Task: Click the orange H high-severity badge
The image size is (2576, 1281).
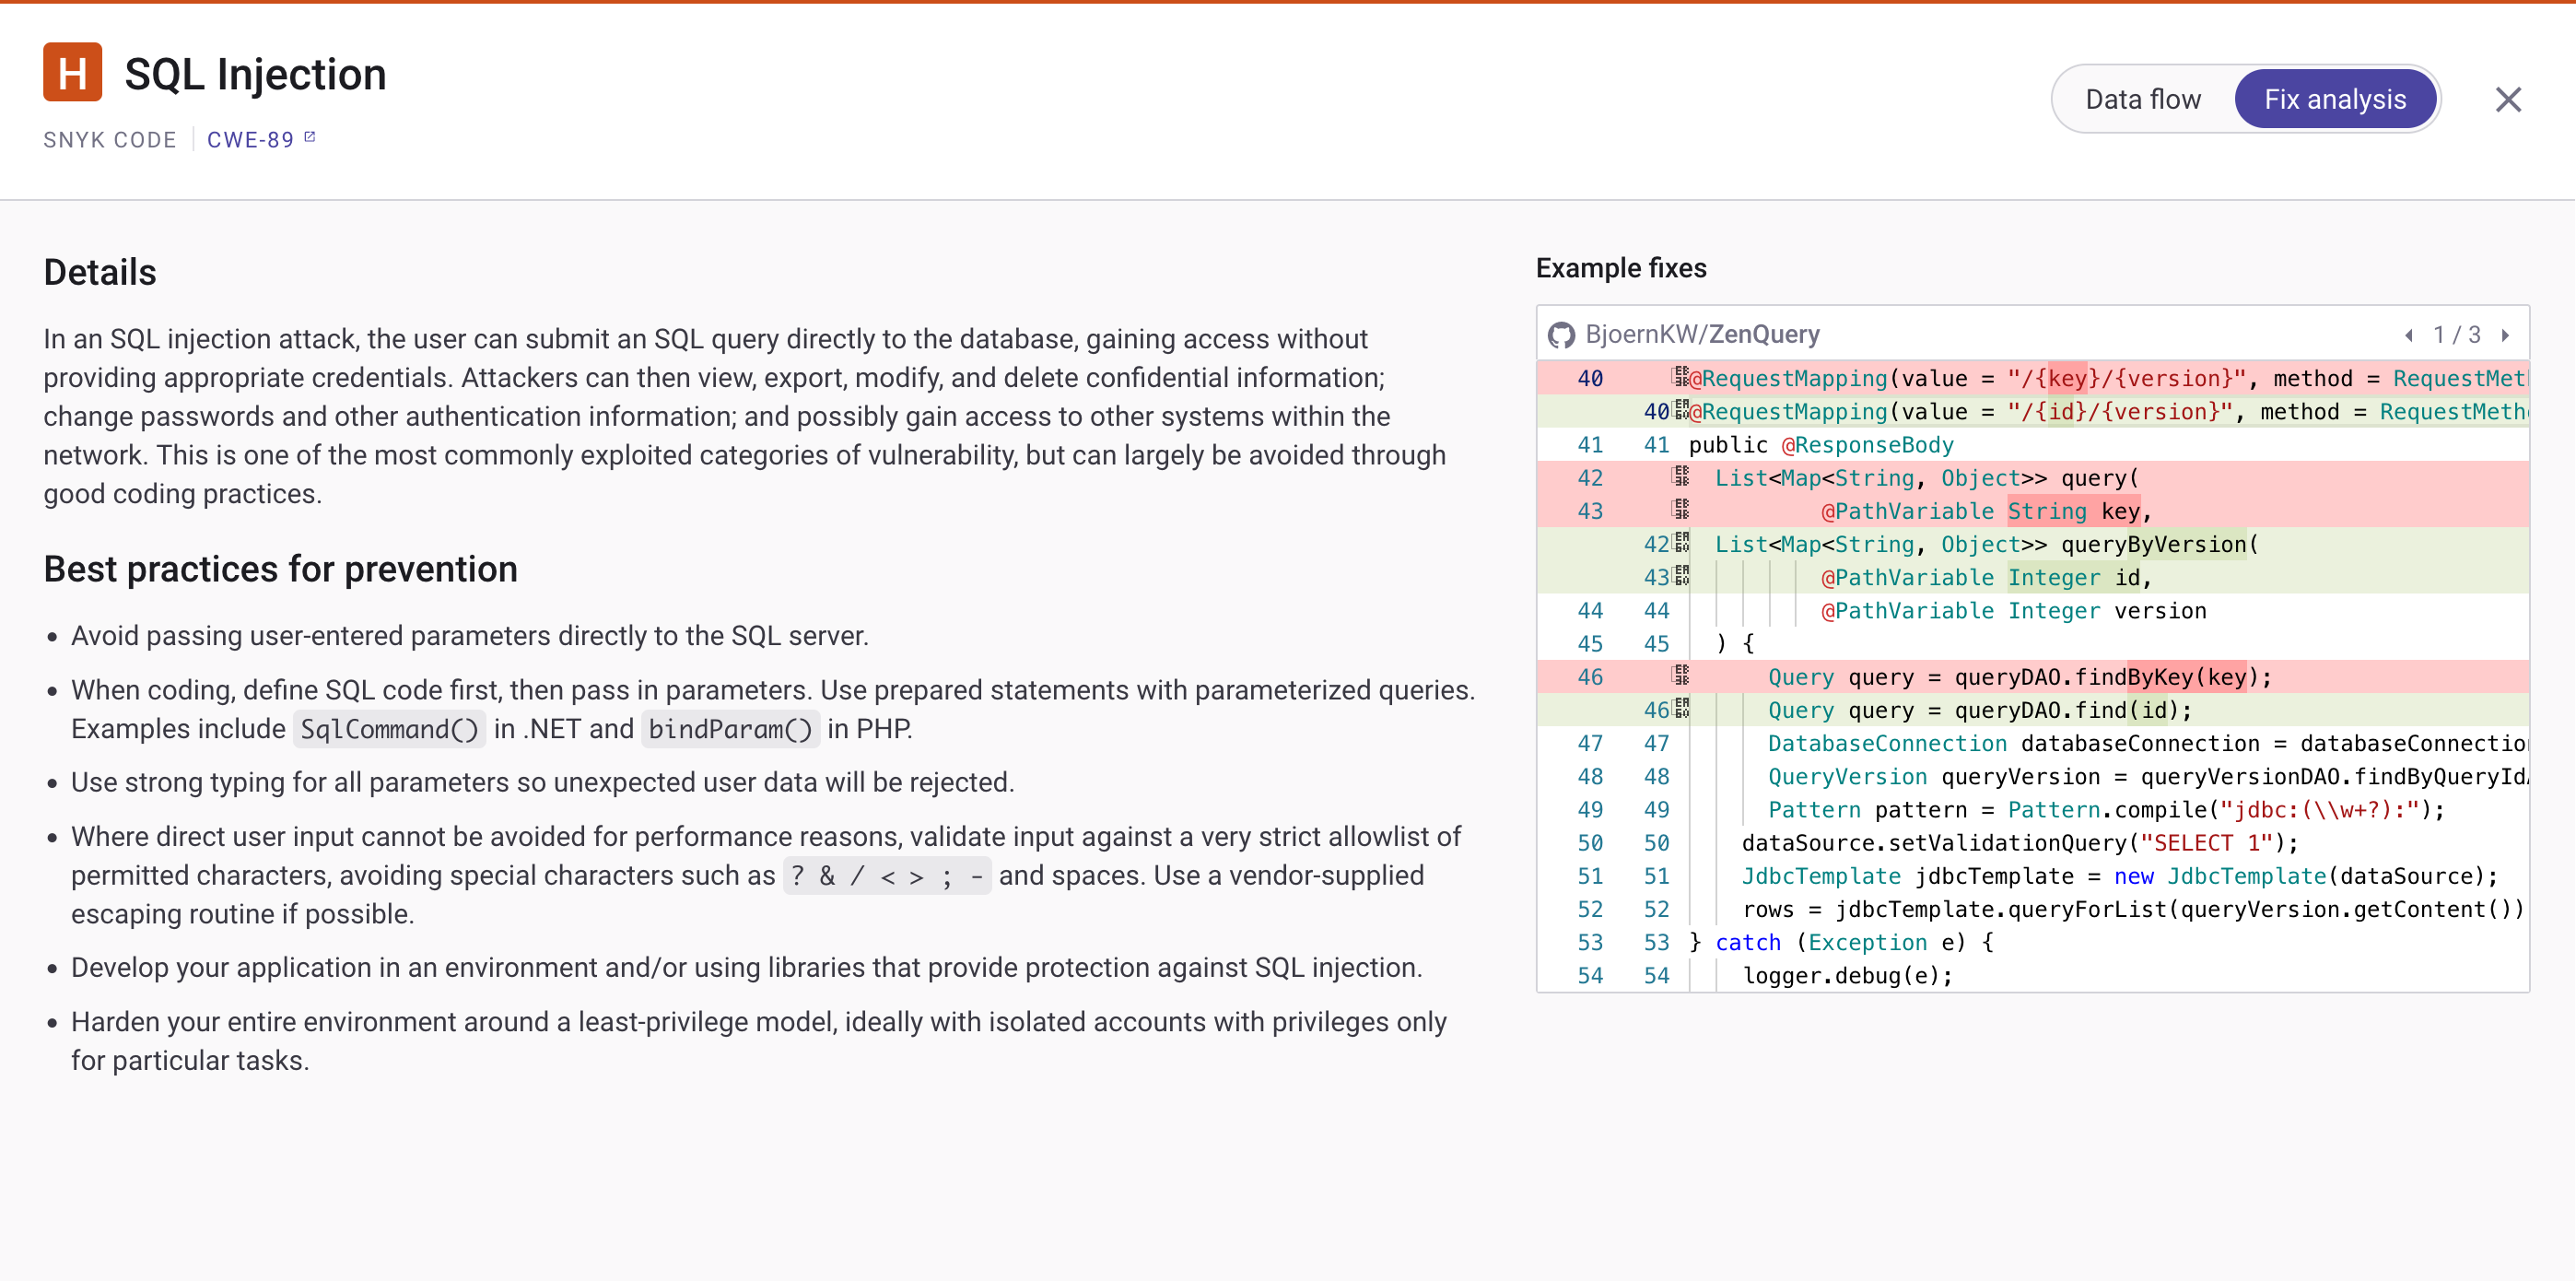Action: tap(72, 73)
